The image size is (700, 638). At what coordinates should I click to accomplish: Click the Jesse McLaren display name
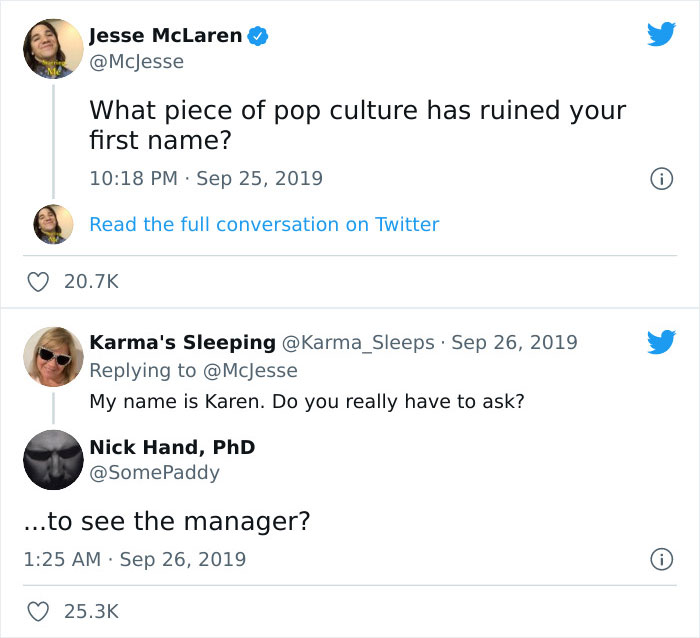point(165,36)
